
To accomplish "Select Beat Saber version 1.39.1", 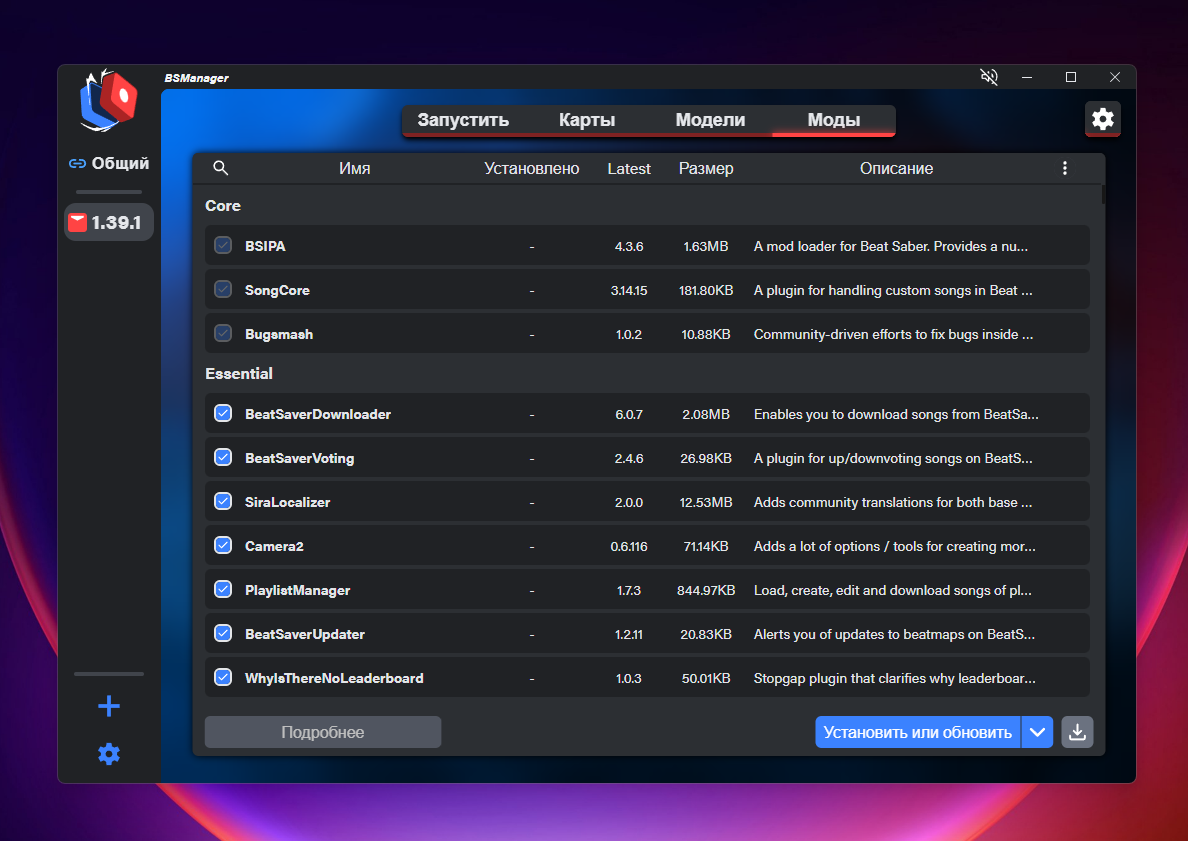I will (109, 222).
